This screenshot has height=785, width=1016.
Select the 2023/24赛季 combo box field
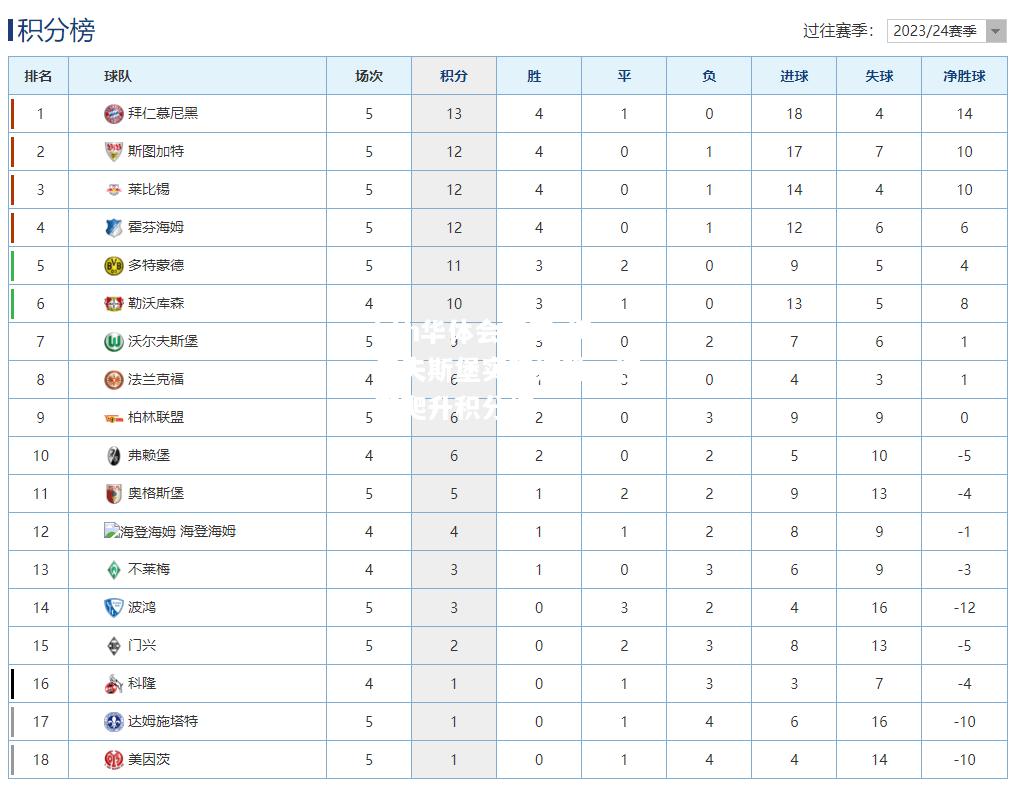[947, 31]
